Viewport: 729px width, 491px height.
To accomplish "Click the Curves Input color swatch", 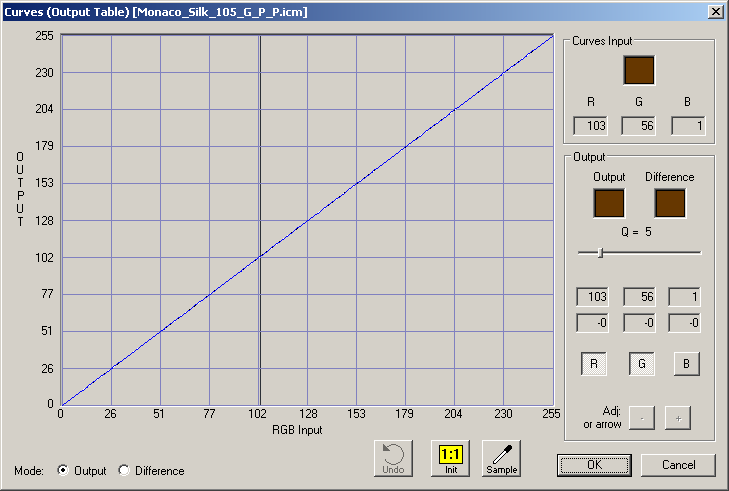I will 639,70.
